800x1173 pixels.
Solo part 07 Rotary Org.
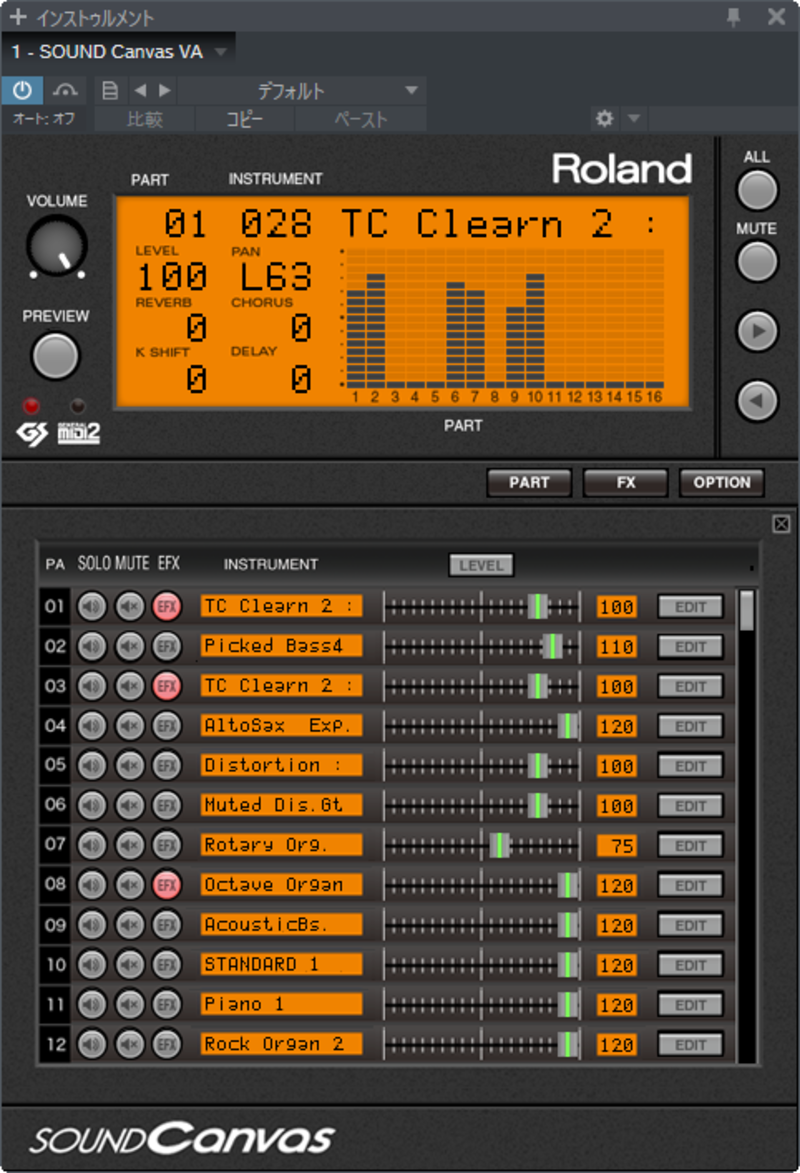click(92, 845)
